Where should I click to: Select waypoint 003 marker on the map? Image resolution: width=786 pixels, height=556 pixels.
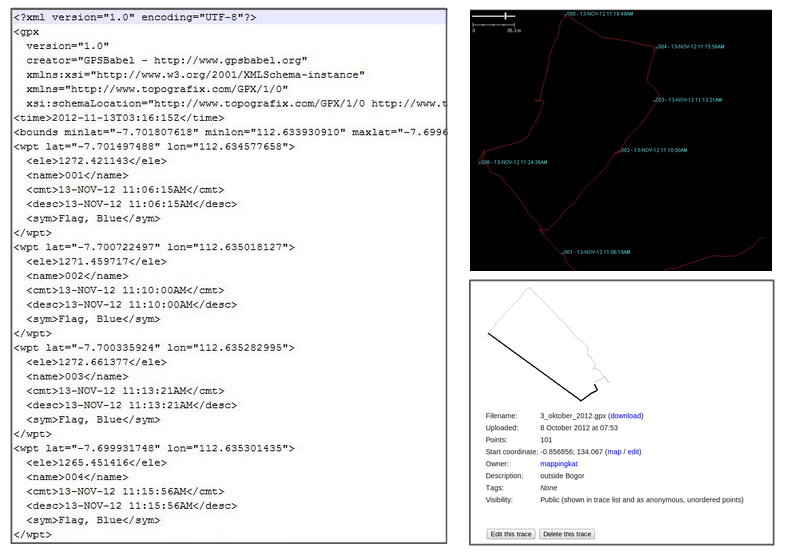click(688, 100)
